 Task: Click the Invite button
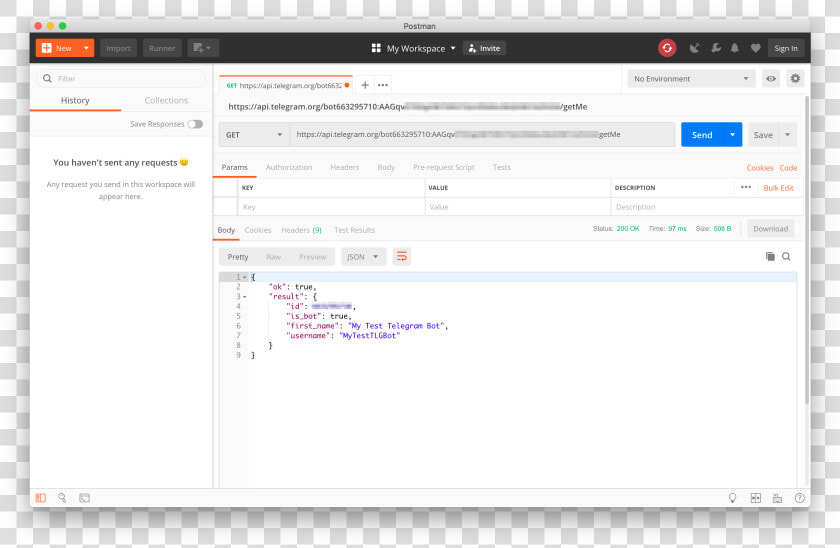coord(484,48)
